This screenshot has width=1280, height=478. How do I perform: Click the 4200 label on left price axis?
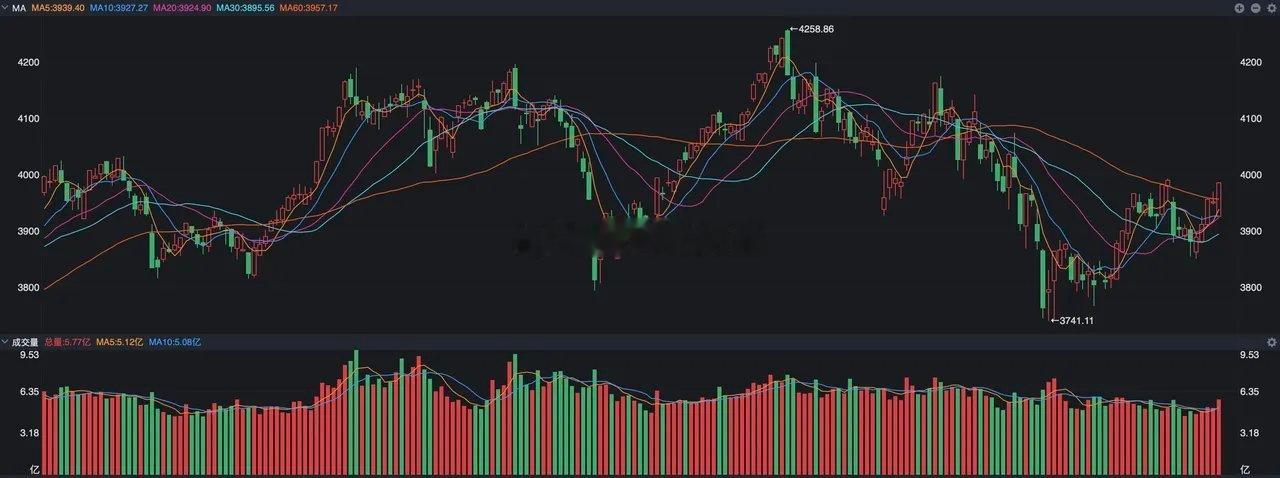click(x=28, y=62)
